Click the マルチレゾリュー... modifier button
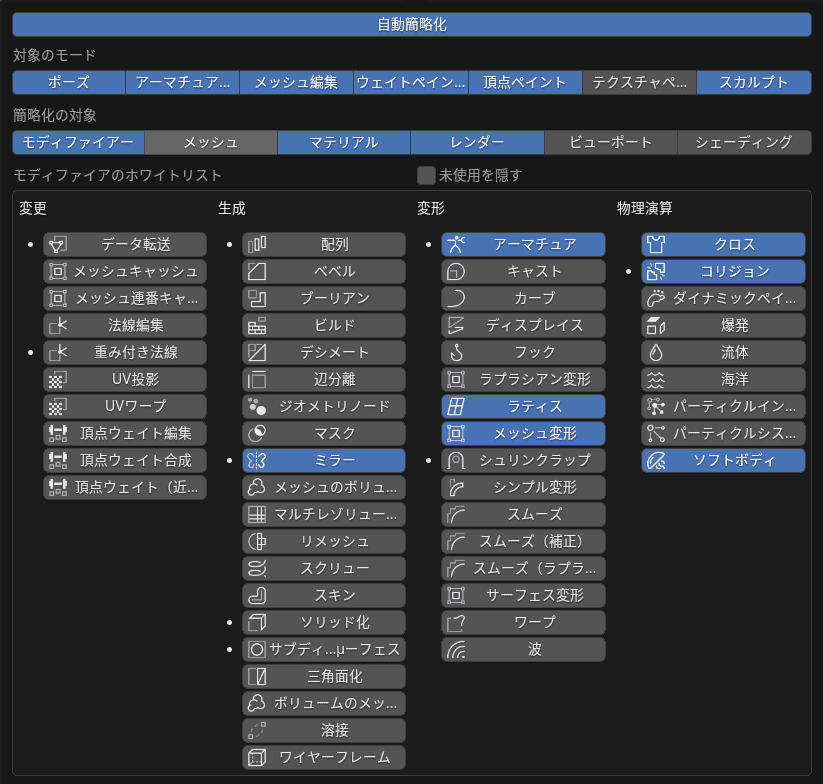 [x=324, y=514]
